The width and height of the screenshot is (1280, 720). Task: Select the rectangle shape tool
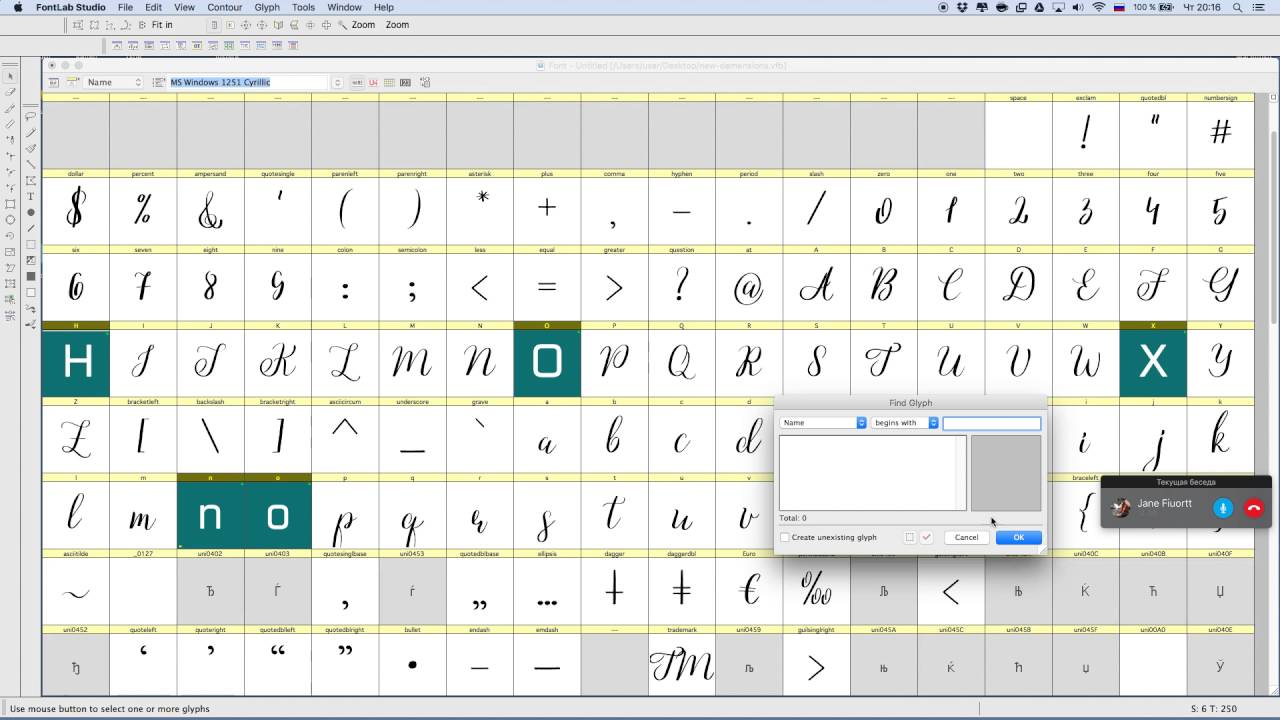[x=10, y=204]
